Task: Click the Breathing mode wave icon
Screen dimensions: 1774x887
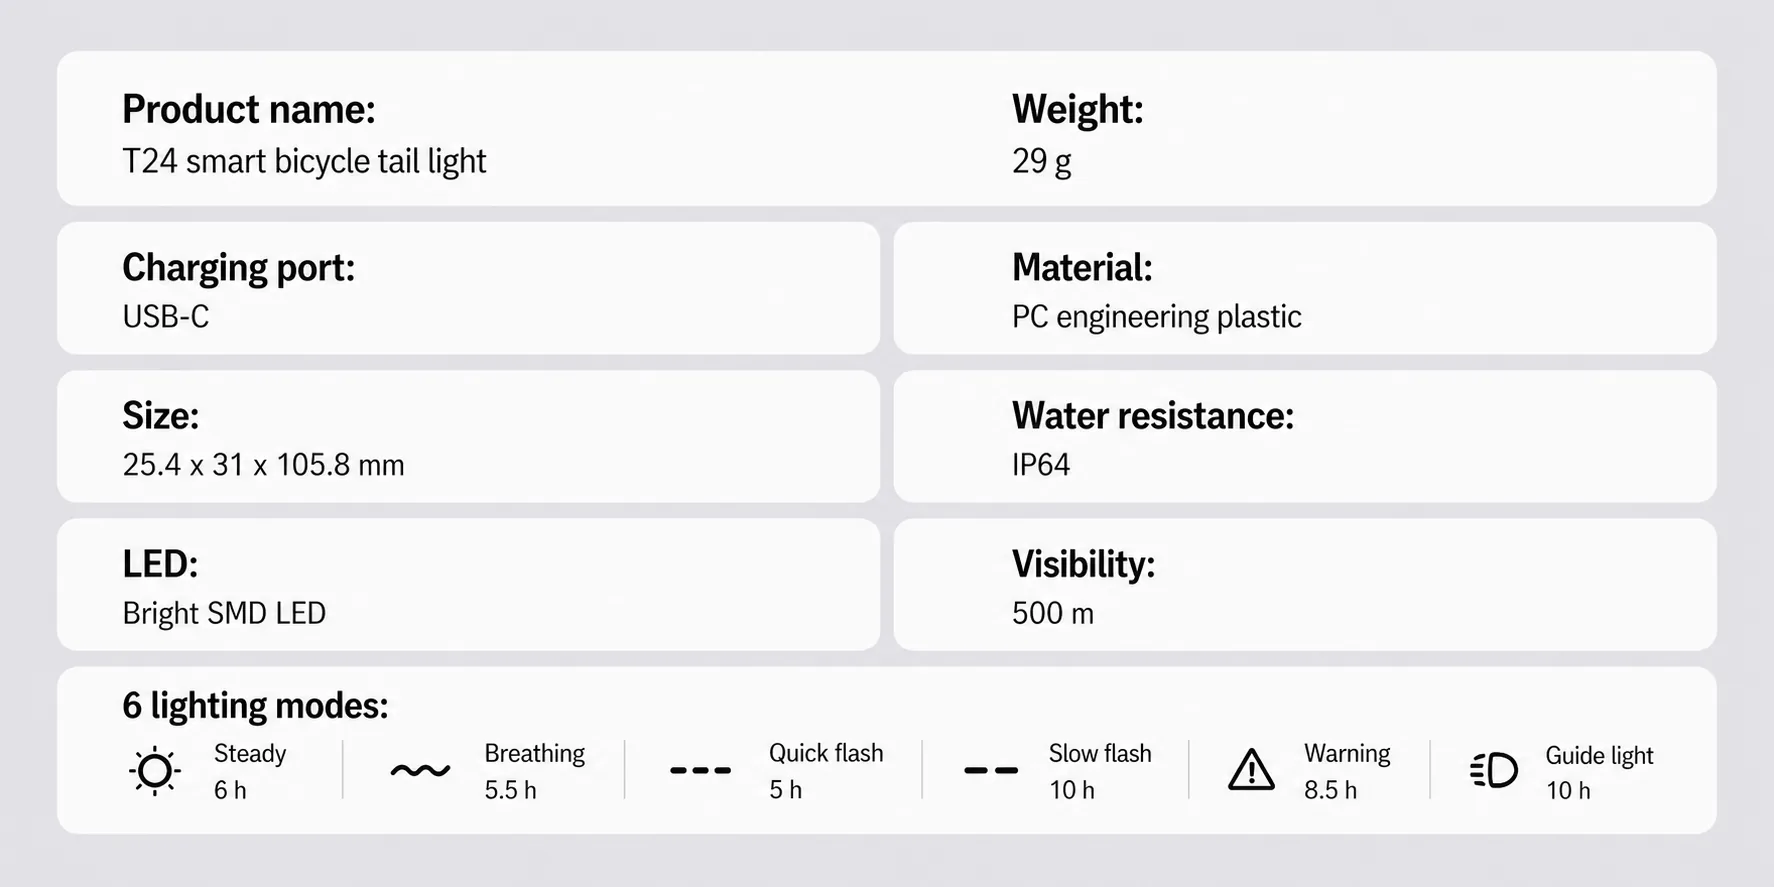Action: click(x=420, y=771)
